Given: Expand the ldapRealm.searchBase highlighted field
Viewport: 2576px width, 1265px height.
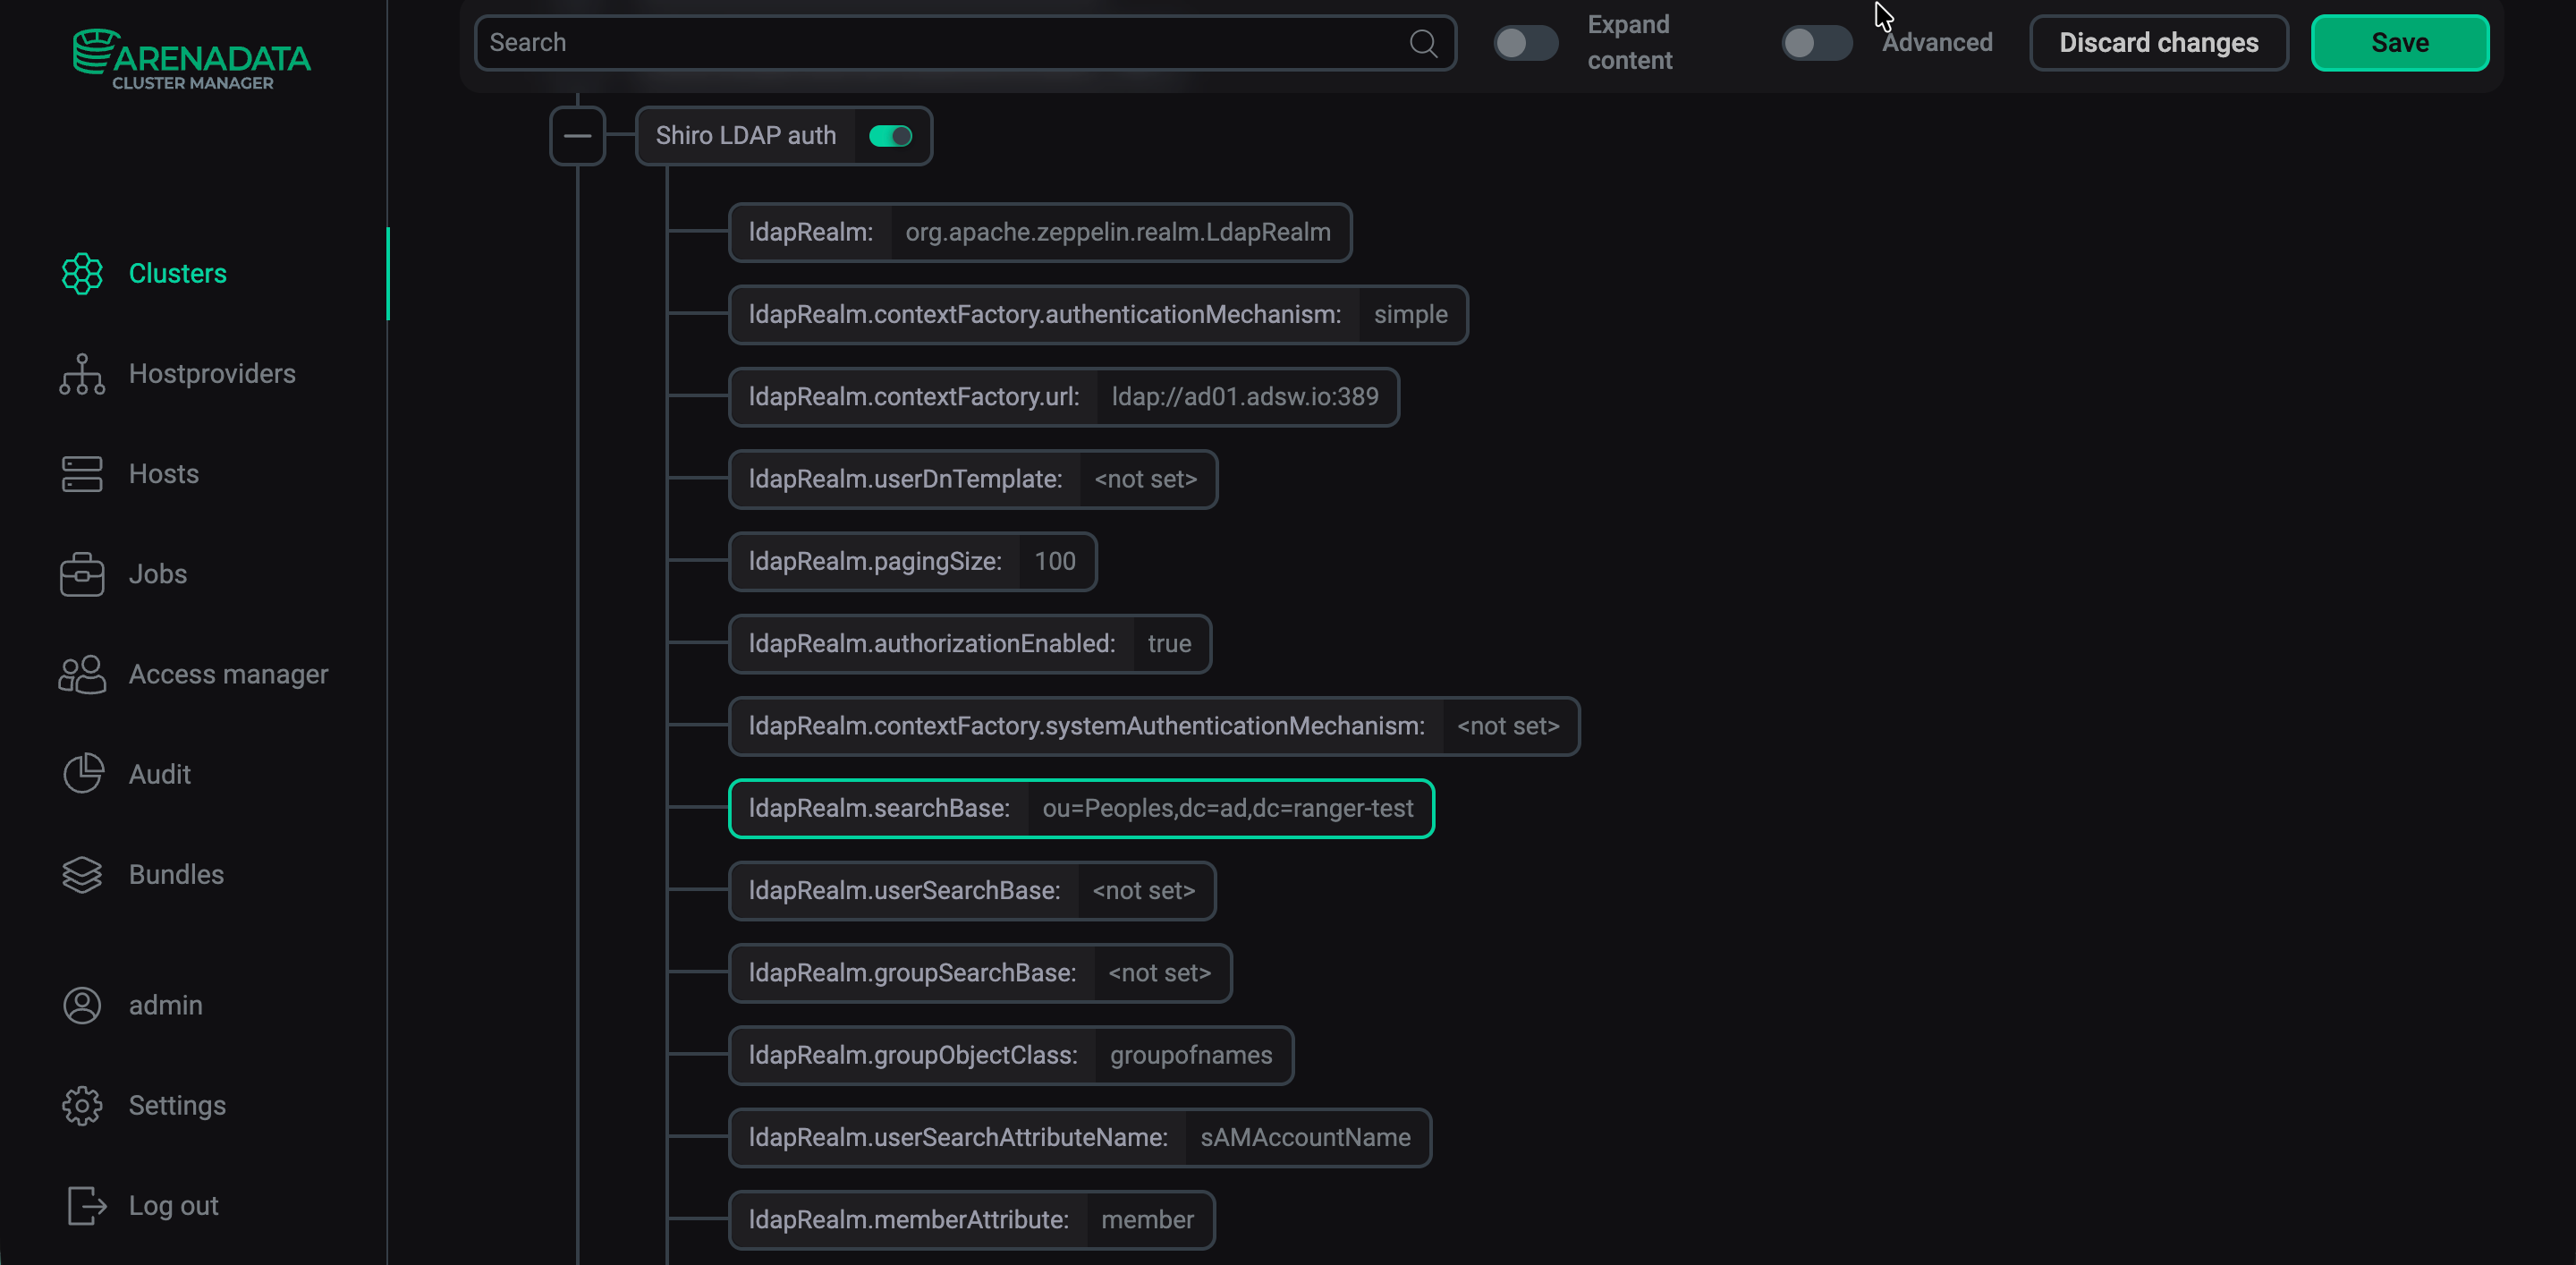Looking at the screenshot, I should [x=1230, y=808].
